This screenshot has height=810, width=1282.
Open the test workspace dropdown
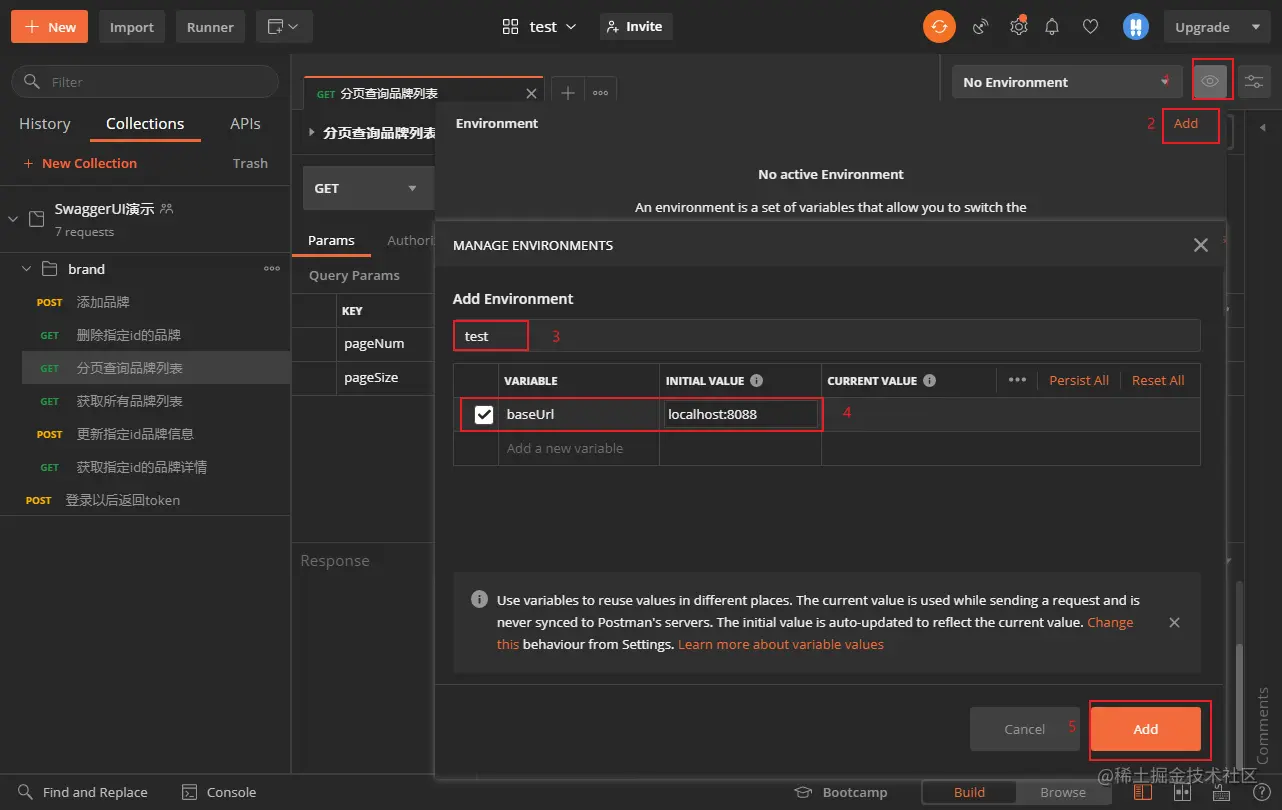click(540, 27)
